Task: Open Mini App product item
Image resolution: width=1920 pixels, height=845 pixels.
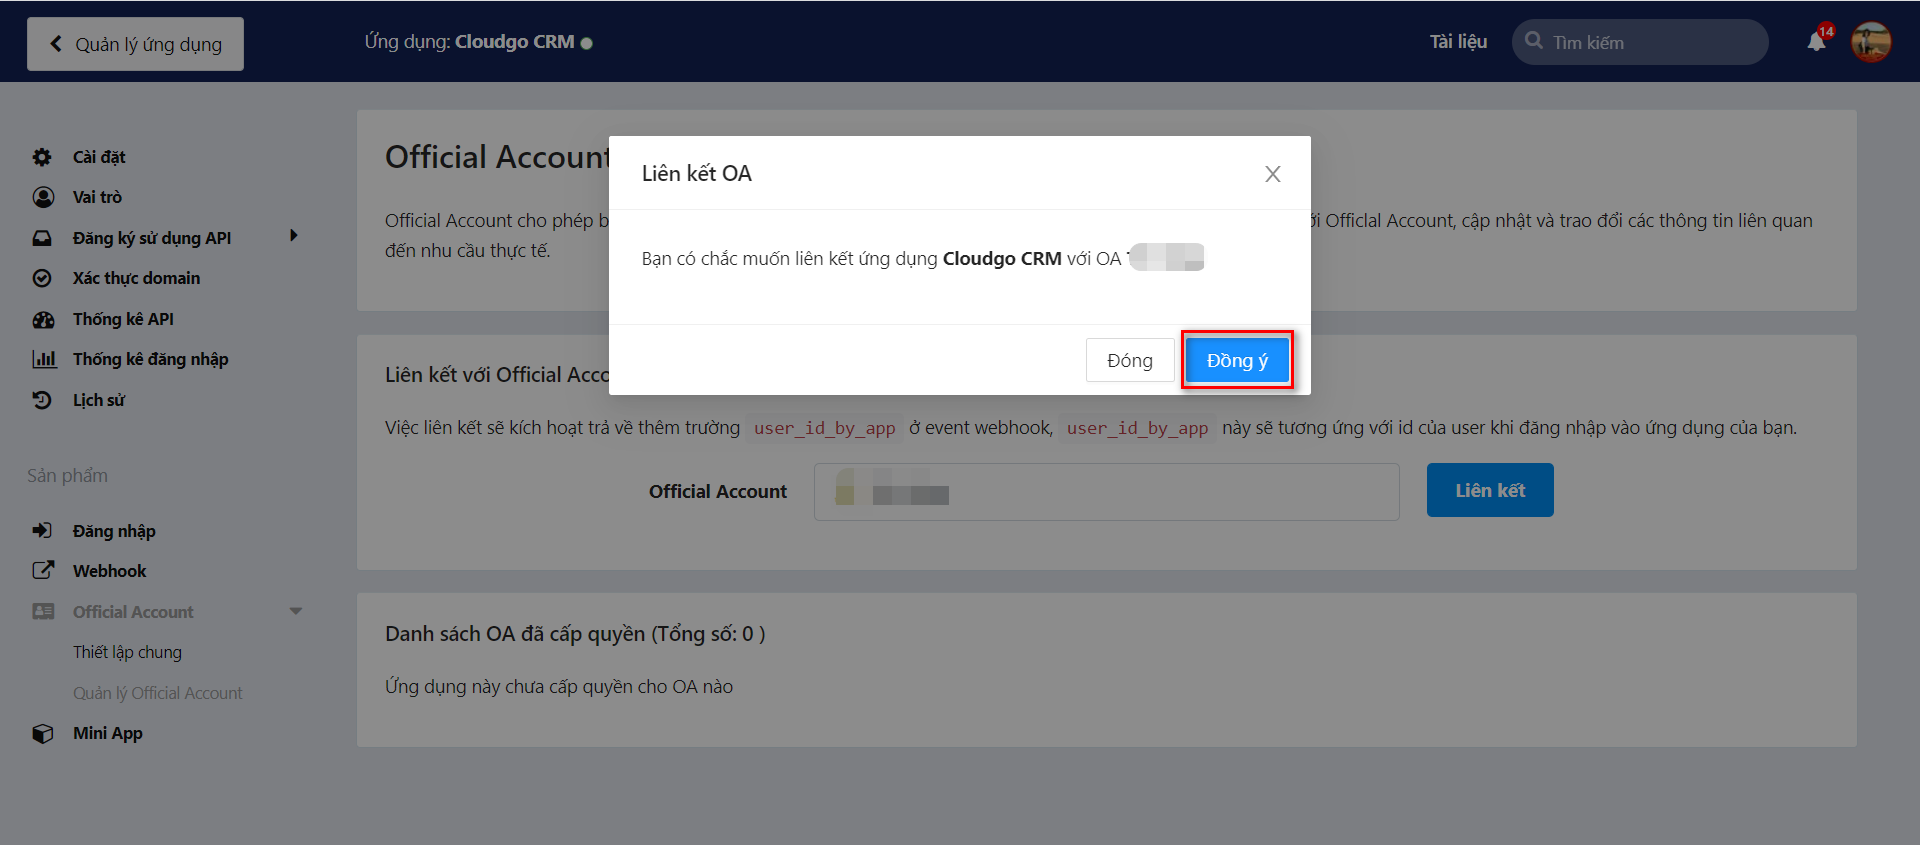Action: (107, 733)
